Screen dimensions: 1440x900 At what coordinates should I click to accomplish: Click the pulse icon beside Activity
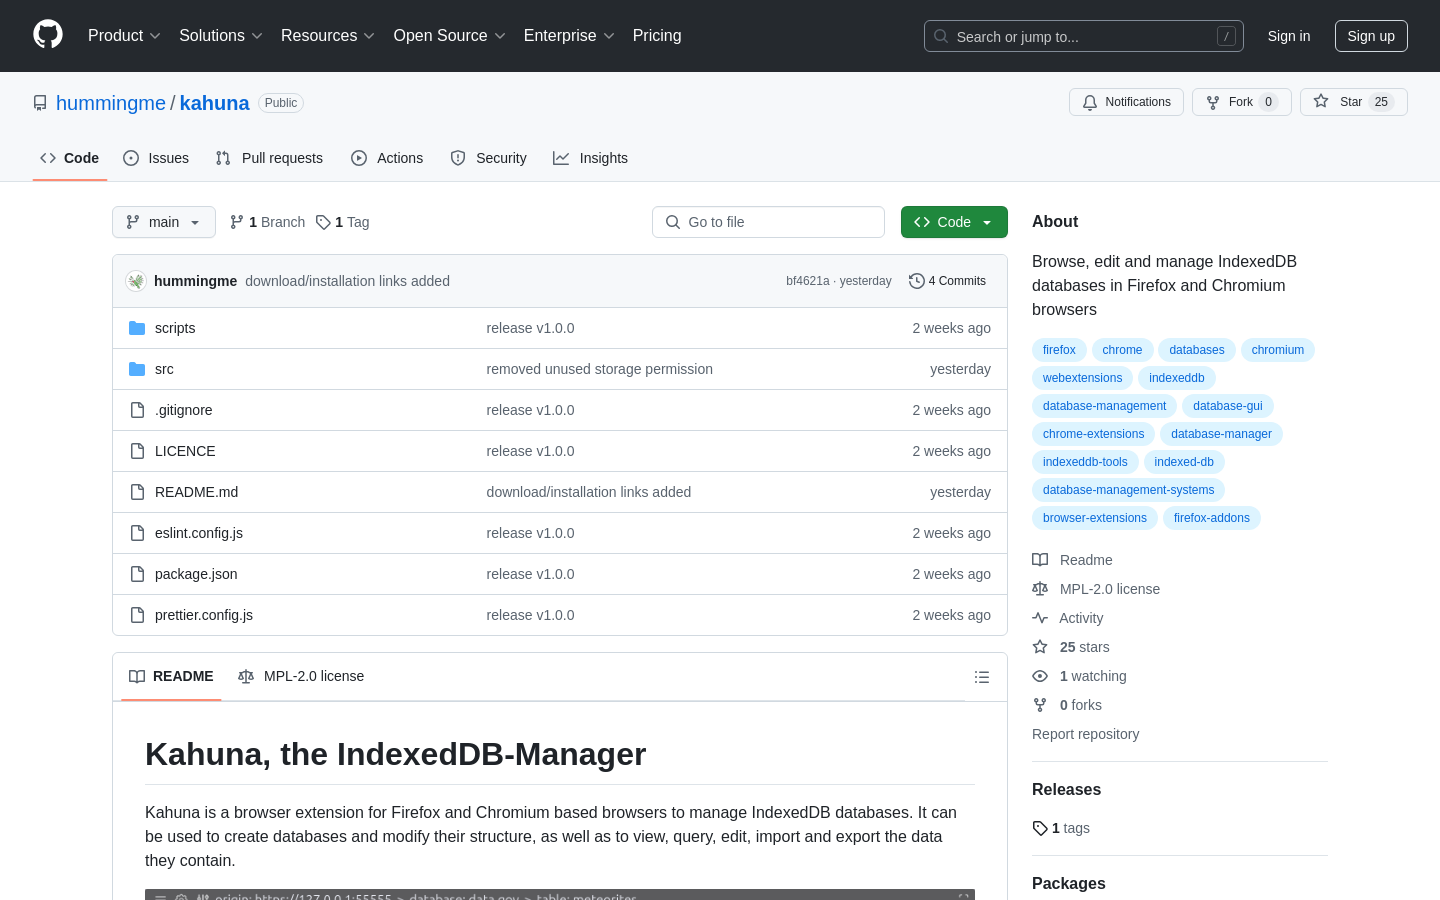[x=1040, y=618]
